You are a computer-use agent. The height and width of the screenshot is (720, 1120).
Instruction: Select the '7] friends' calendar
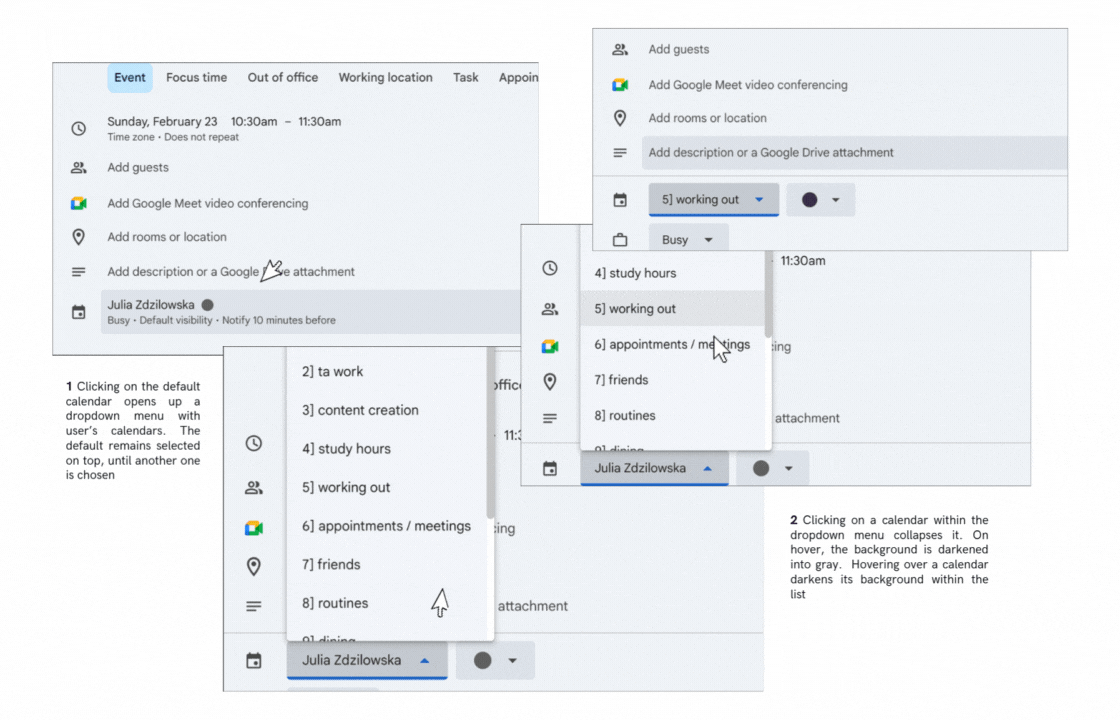(x=622, y=380)
